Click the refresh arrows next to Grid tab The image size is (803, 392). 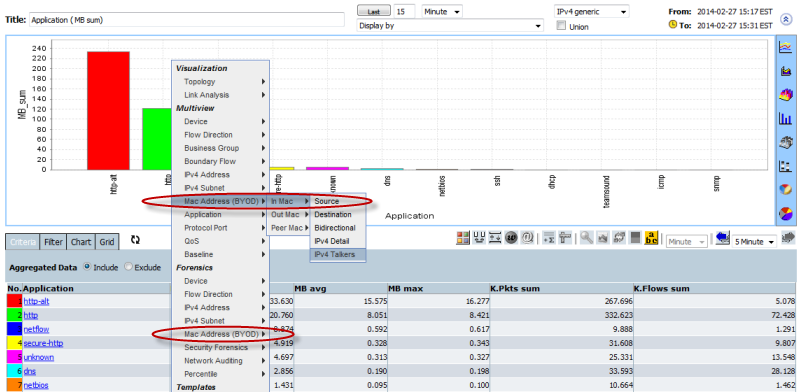coord(135,240)
